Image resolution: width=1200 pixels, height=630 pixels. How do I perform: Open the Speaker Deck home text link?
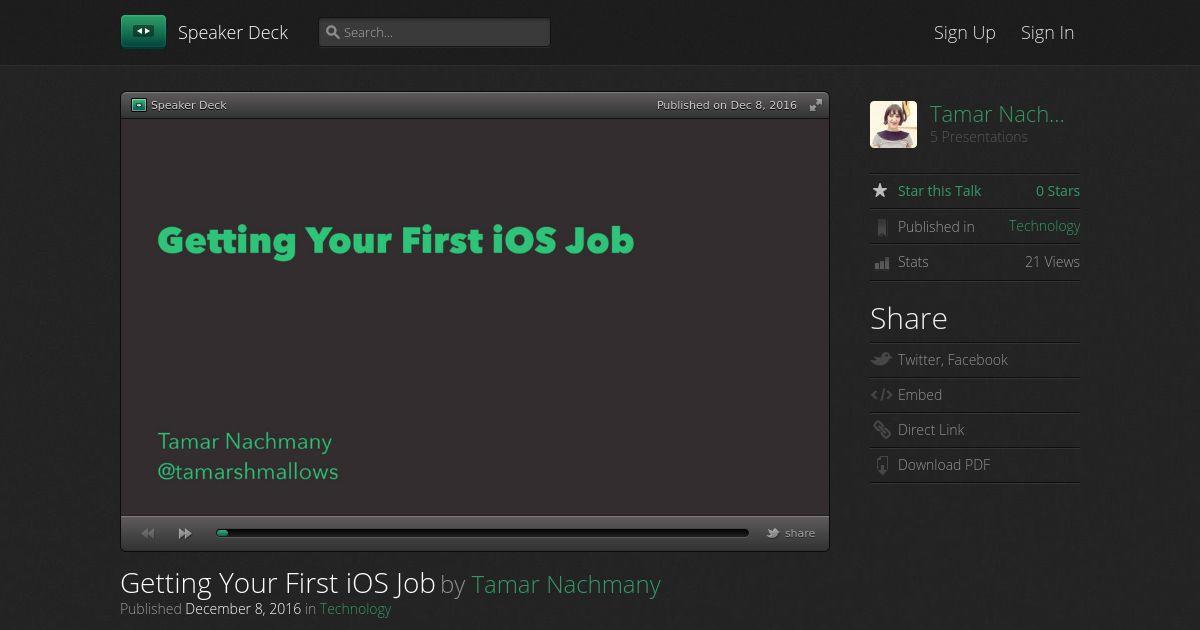pos(233,33)
